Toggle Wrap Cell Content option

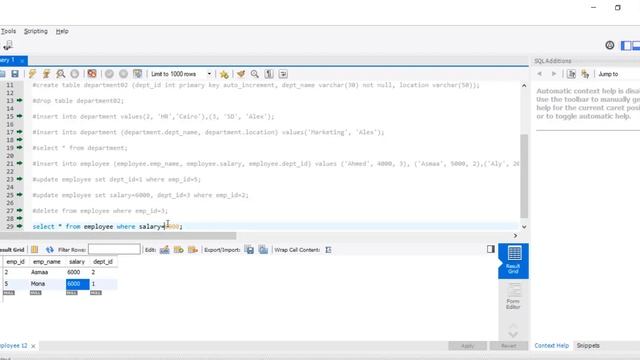point(328,249)
